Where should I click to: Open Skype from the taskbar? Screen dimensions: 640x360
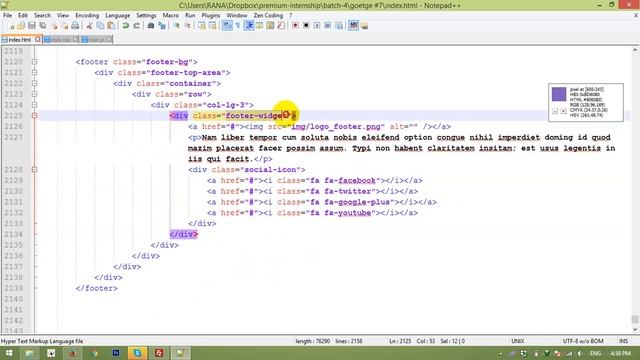pos(137,353)
